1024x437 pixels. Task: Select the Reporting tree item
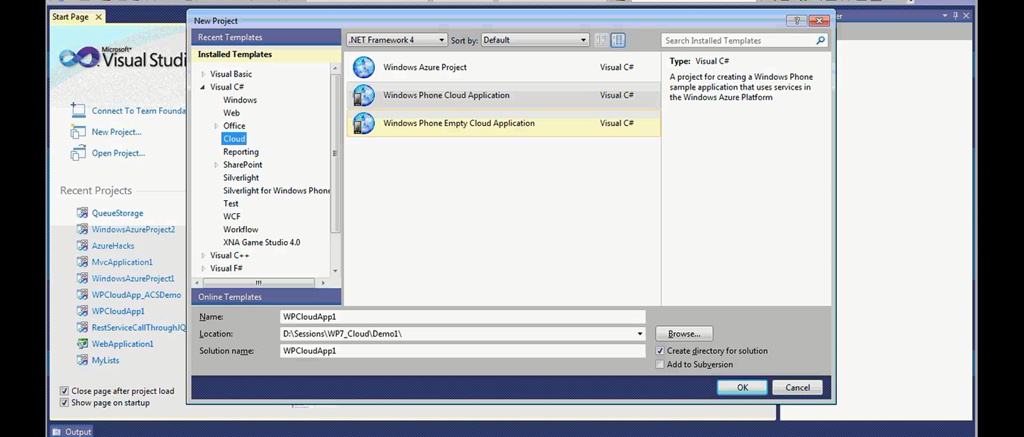point(240,152)
